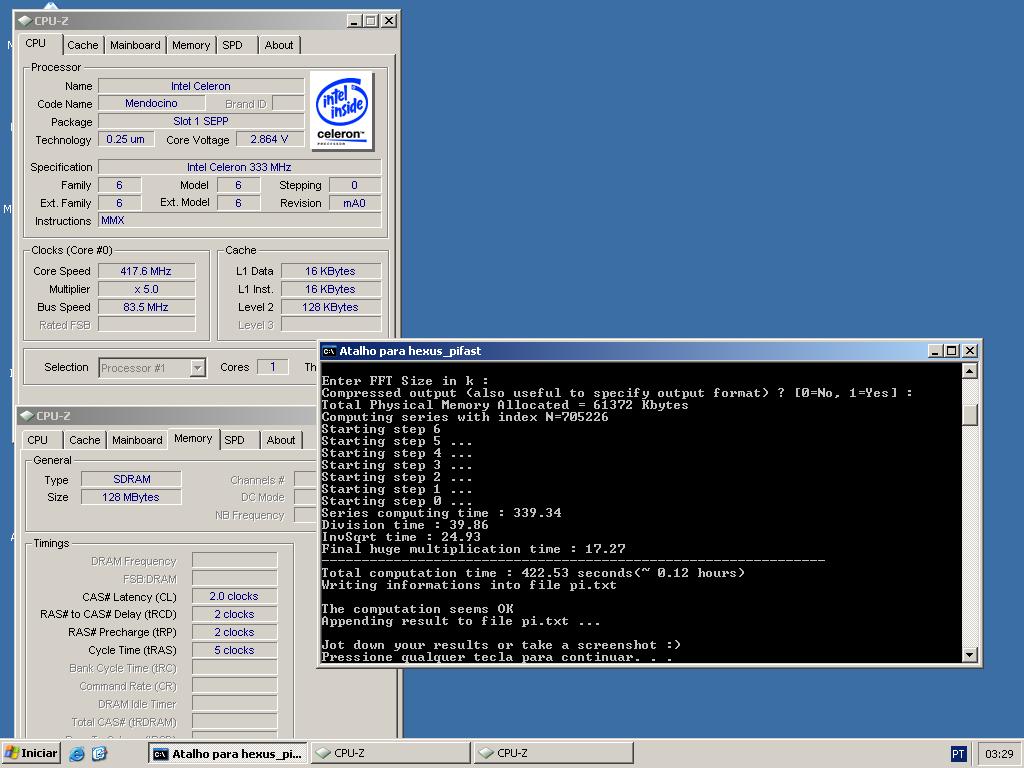Click the Technology value 0.25 um

pyautogui.click(x=126, y=139)
